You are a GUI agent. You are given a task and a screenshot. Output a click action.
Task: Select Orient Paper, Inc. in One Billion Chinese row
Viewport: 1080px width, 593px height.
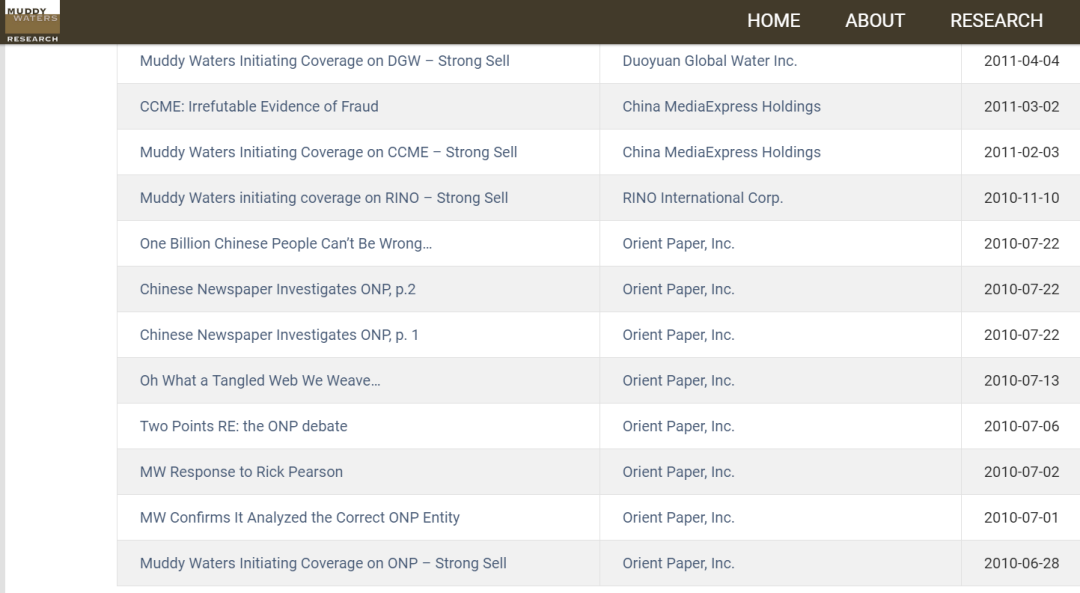[678, 243]
